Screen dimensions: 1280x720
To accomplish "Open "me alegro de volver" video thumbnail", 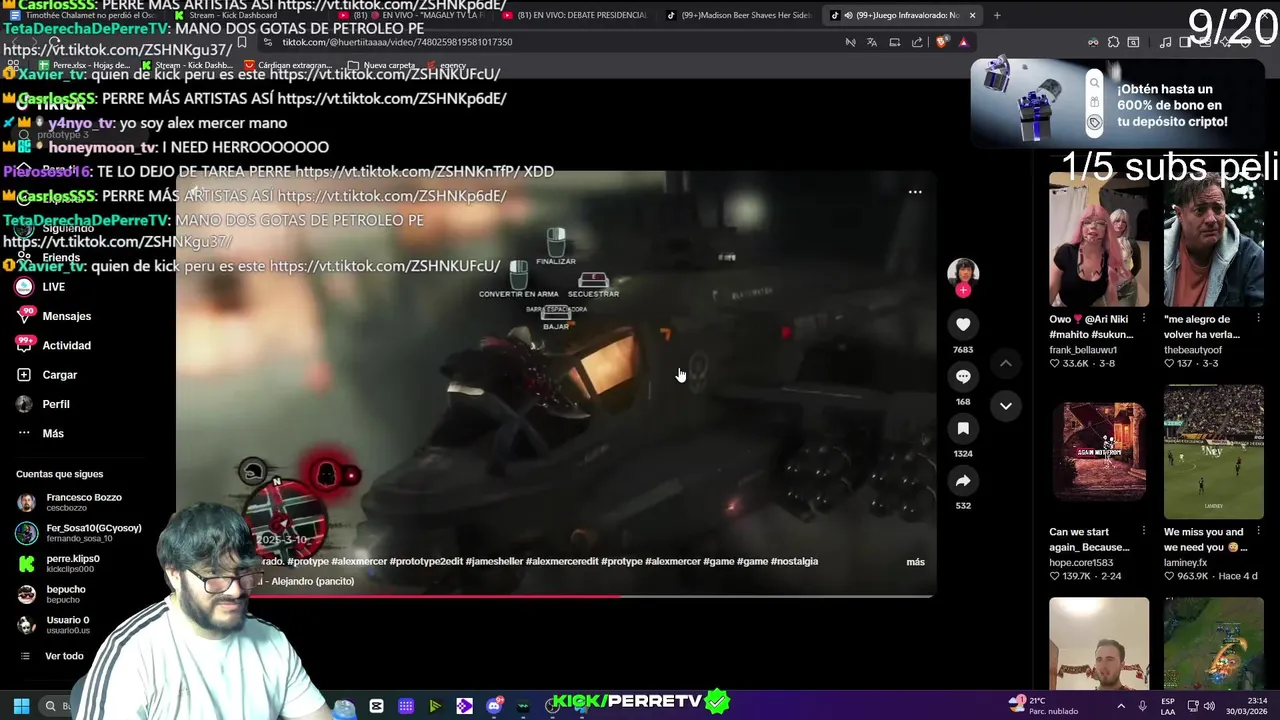I will pyautogui.click(x=1213, y=240).
